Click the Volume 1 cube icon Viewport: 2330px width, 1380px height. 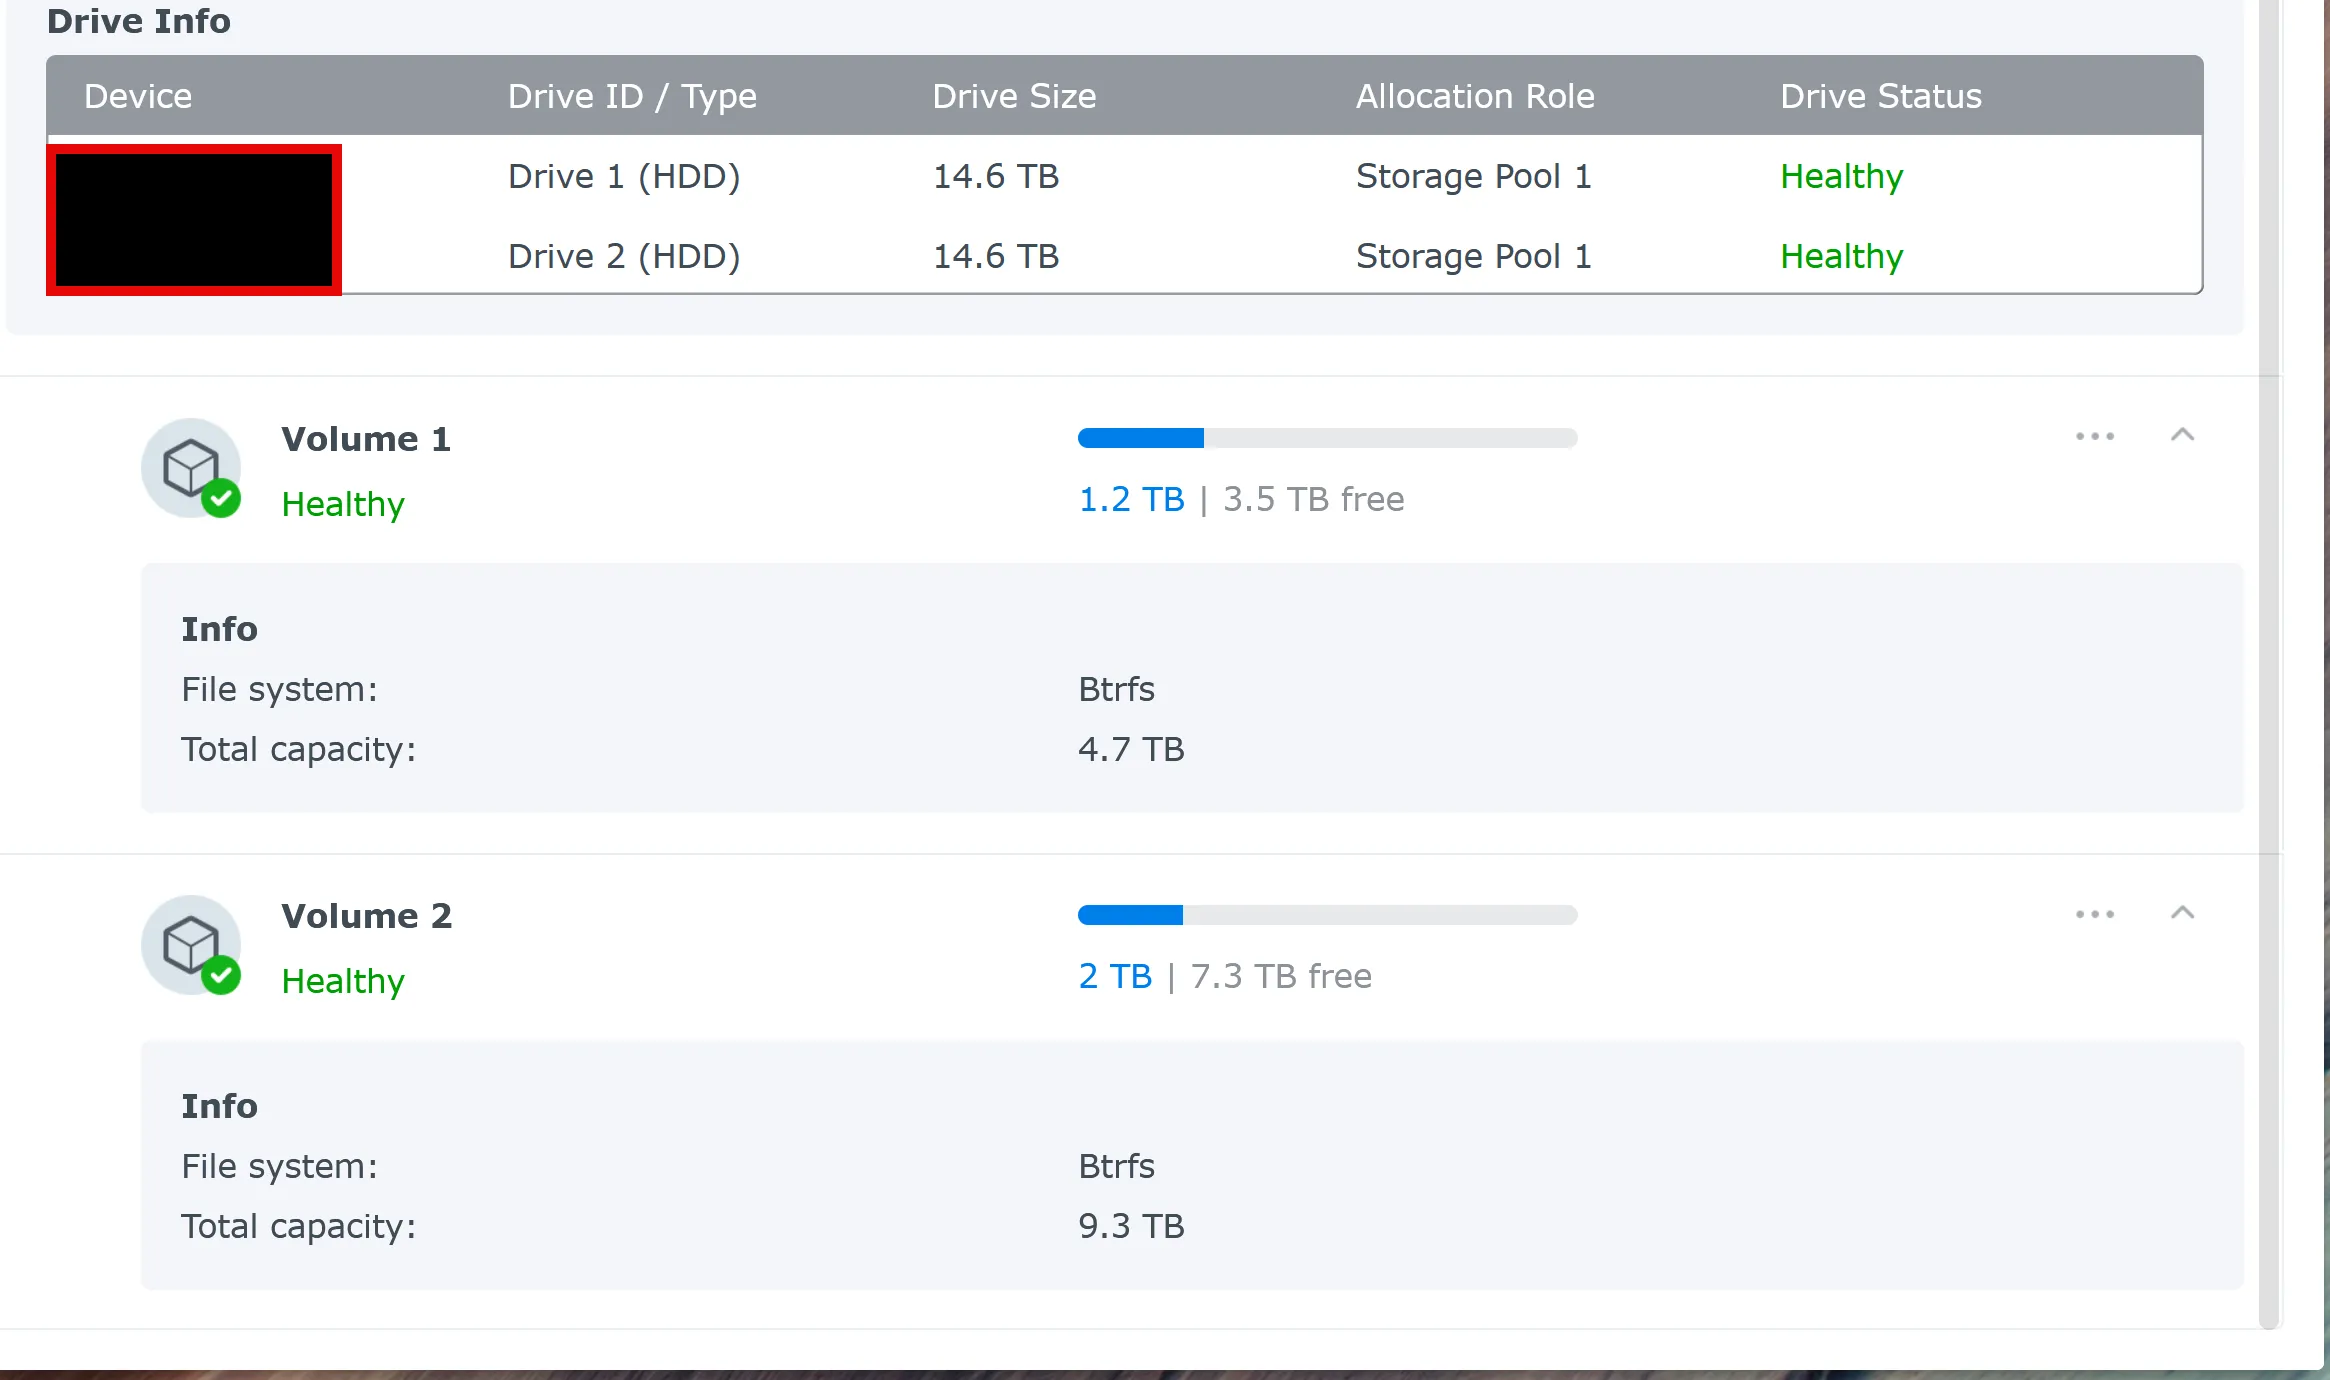pos(192,468)
